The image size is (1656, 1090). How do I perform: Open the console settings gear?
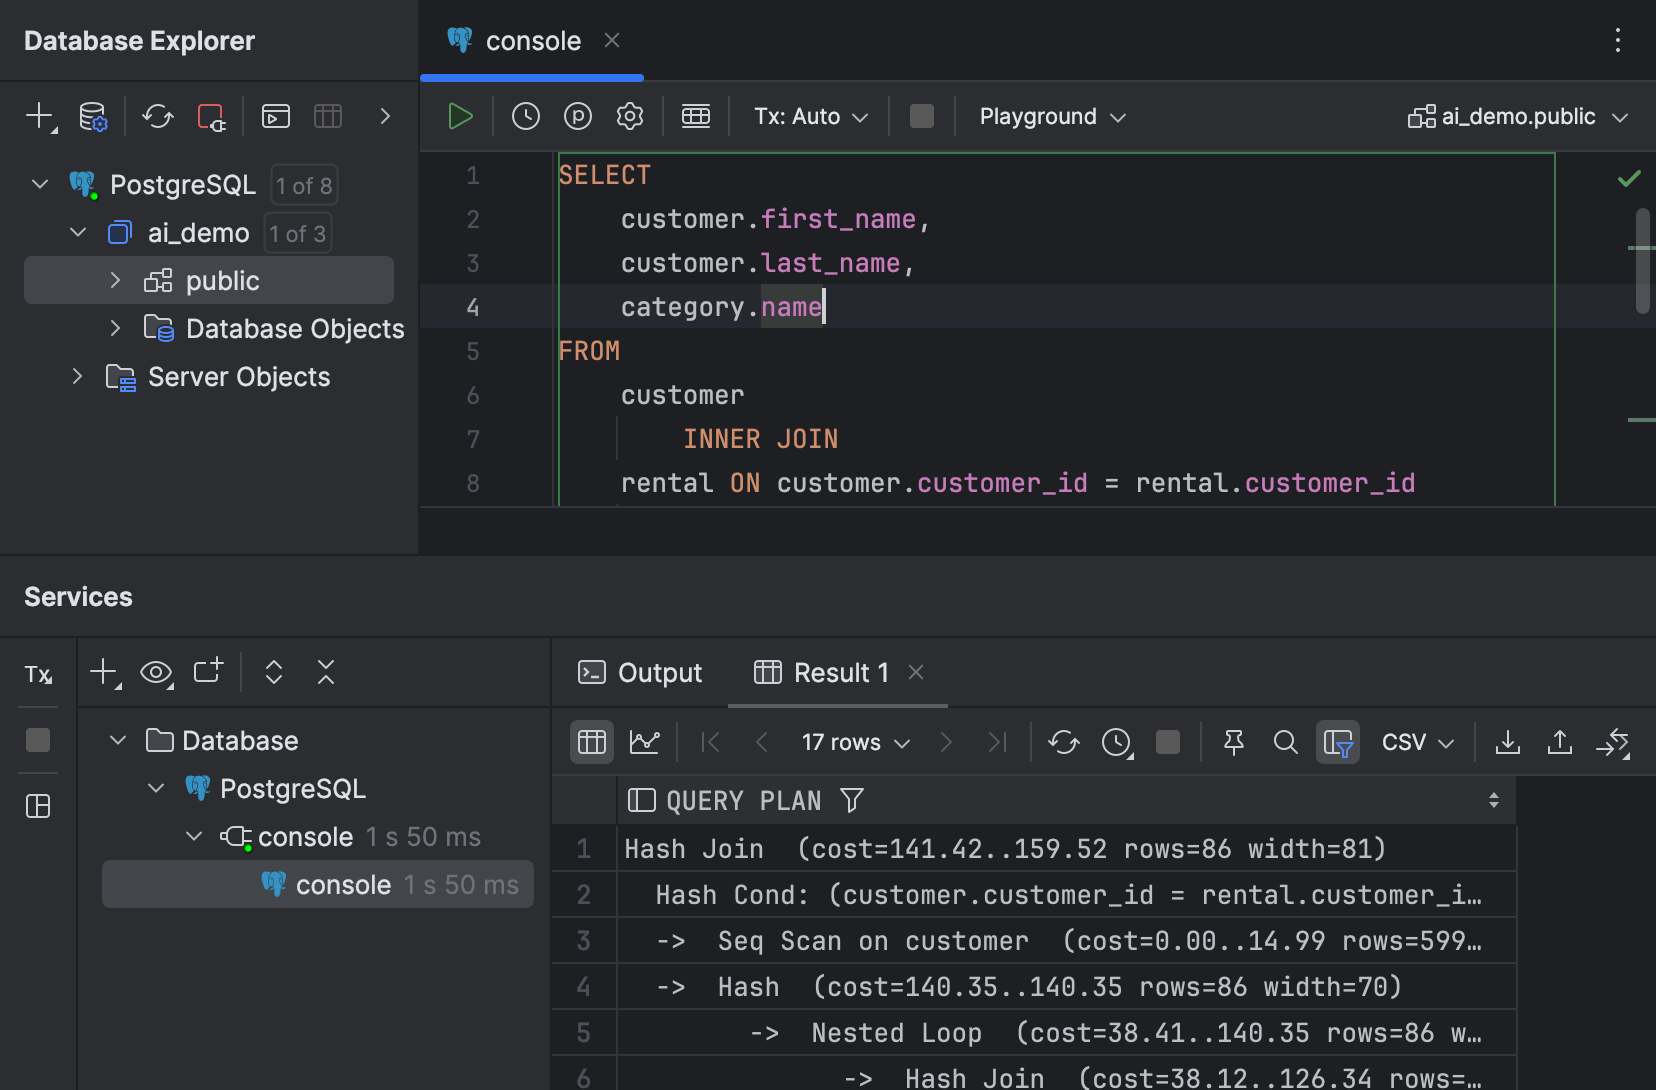coord(629,115)
